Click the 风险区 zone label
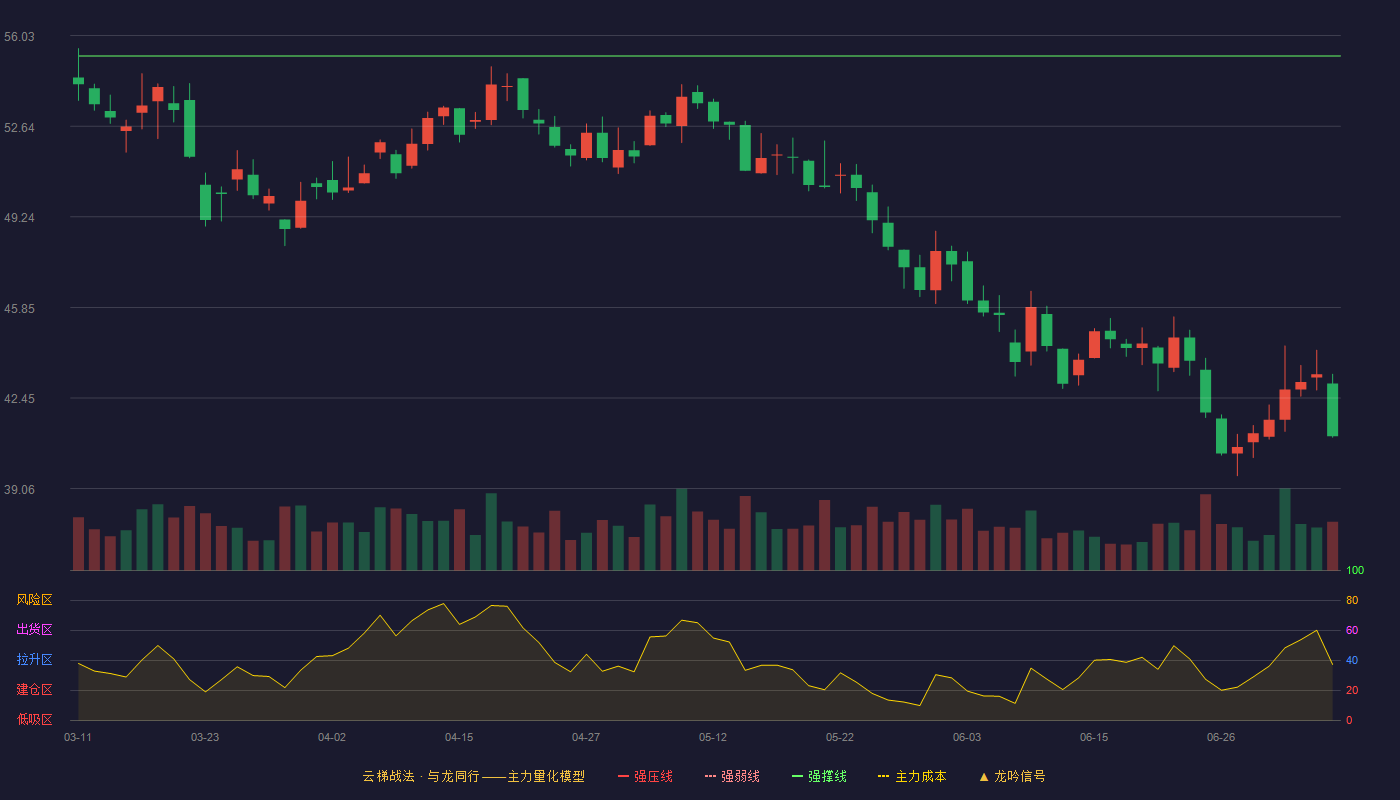The image size is (1400, 800). point(34,600)
